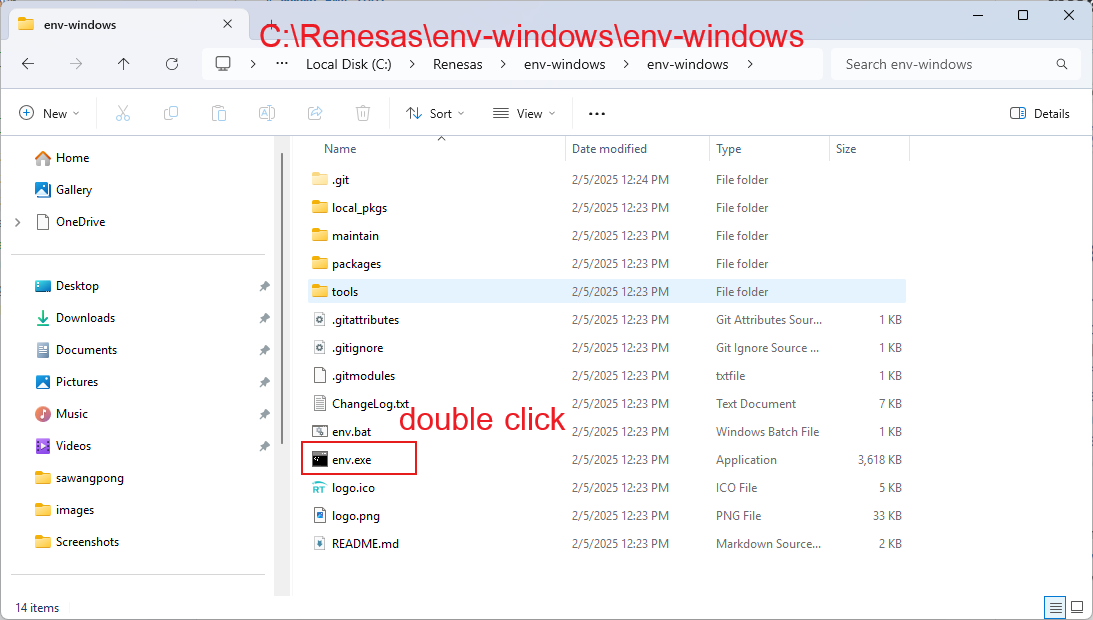This screenshot has height=620, width=1093.
Task: Toggle the Details pane button
Action: coord(1040,114)
